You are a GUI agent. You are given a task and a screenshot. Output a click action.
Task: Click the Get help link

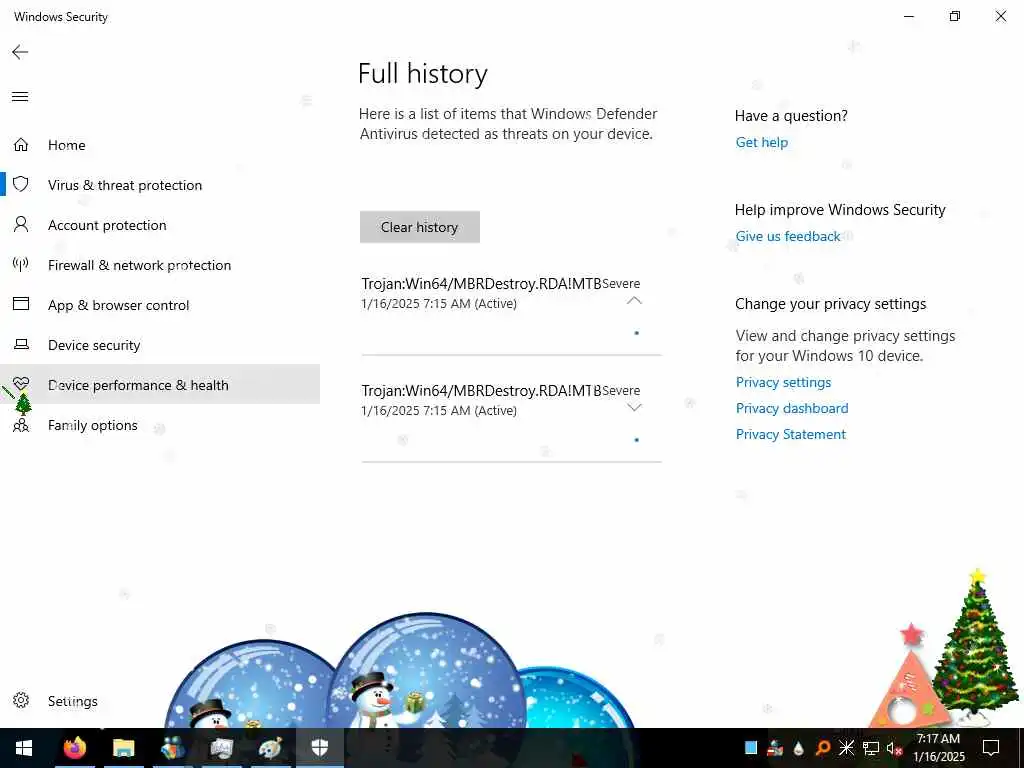pos(761,142)
